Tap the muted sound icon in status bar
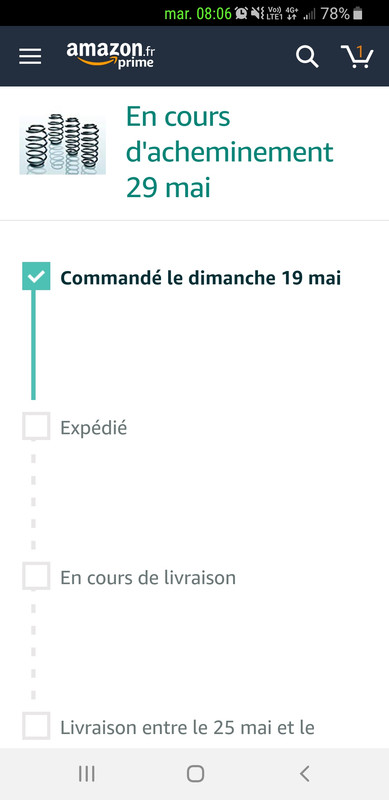389x800 pixels. point(257,14)
